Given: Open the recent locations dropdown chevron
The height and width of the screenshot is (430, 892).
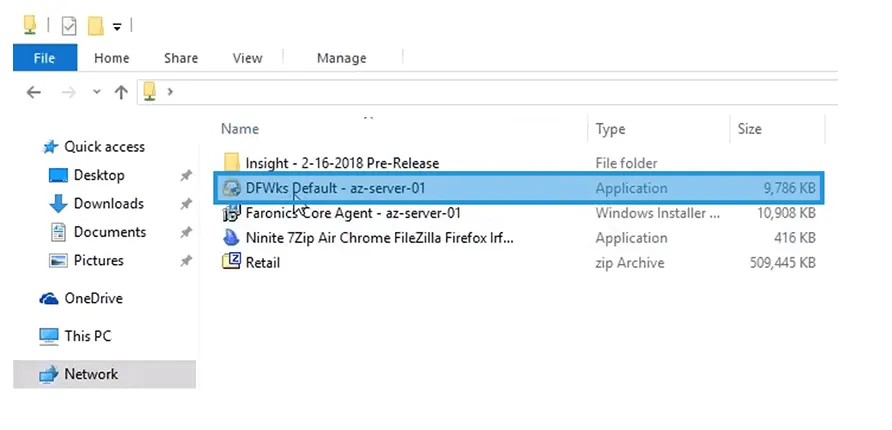Looking at the screenshot, I should pos(97,92).
